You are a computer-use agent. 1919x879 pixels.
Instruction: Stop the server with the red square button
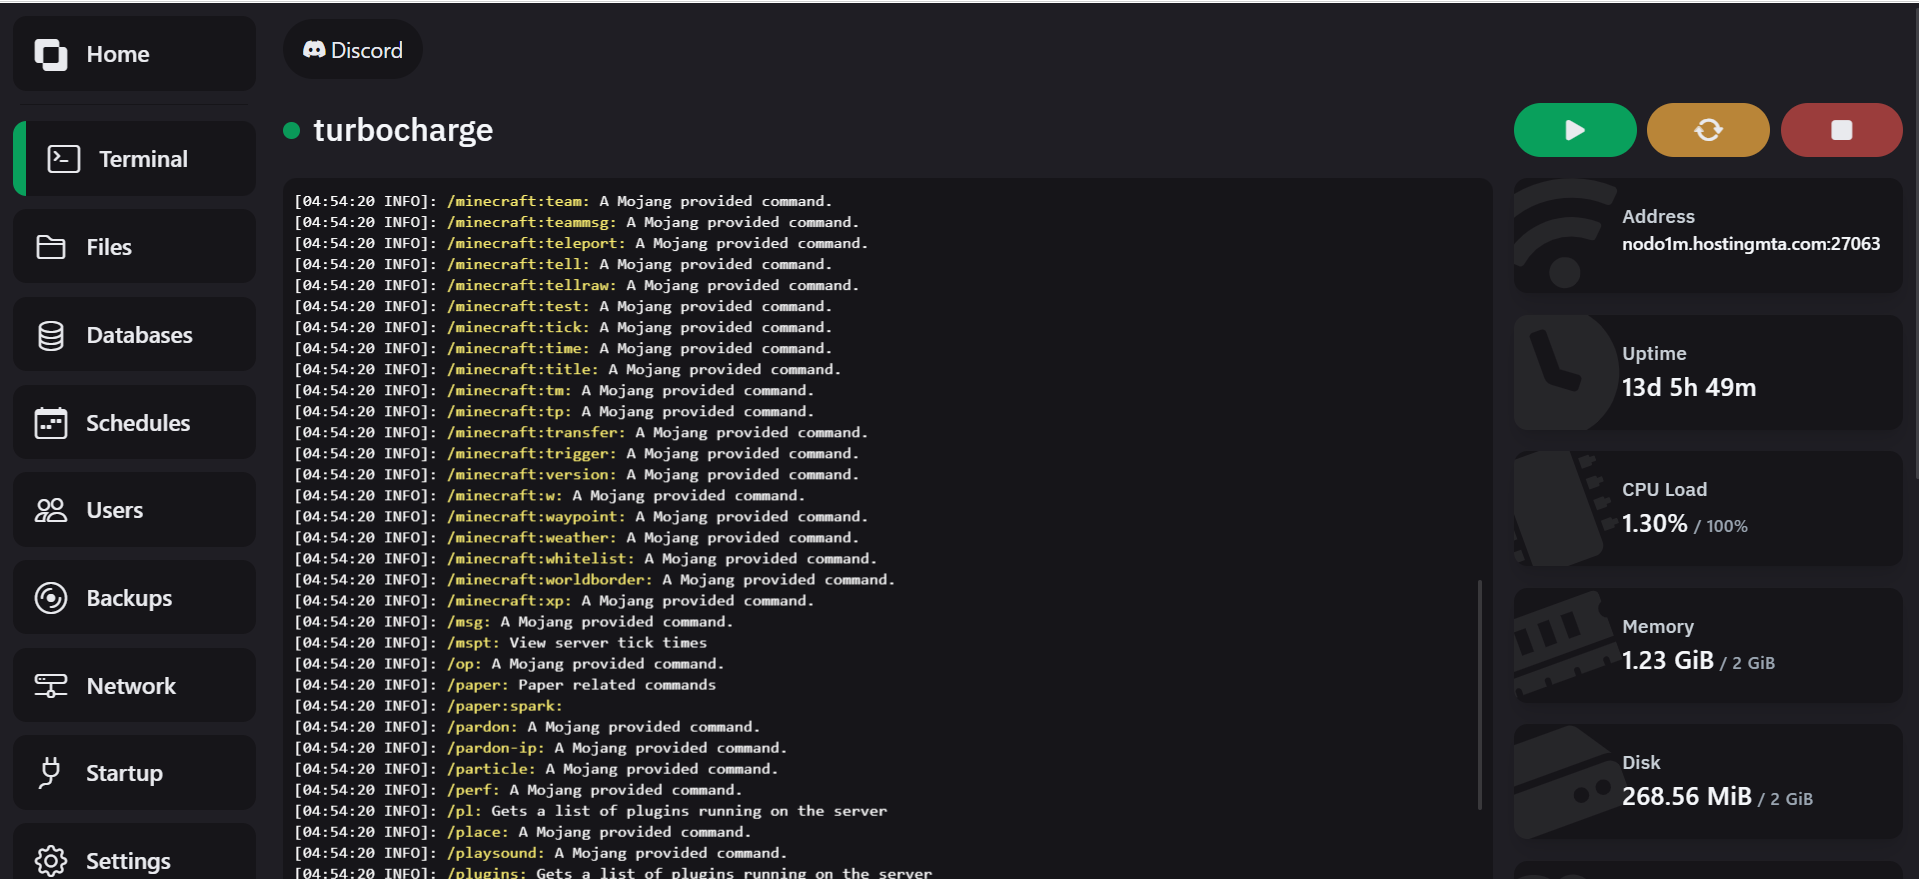pyautogui.click(x=1840, y=130)
